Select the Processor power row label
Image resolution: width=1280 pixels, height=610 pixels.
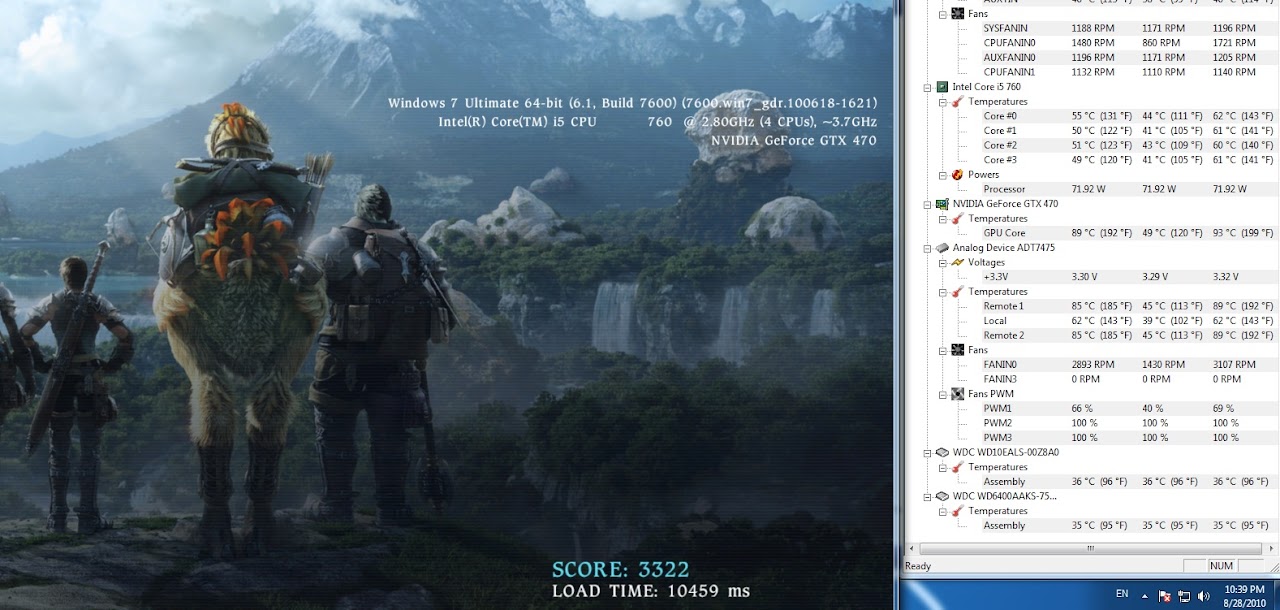click(1004, 189)
